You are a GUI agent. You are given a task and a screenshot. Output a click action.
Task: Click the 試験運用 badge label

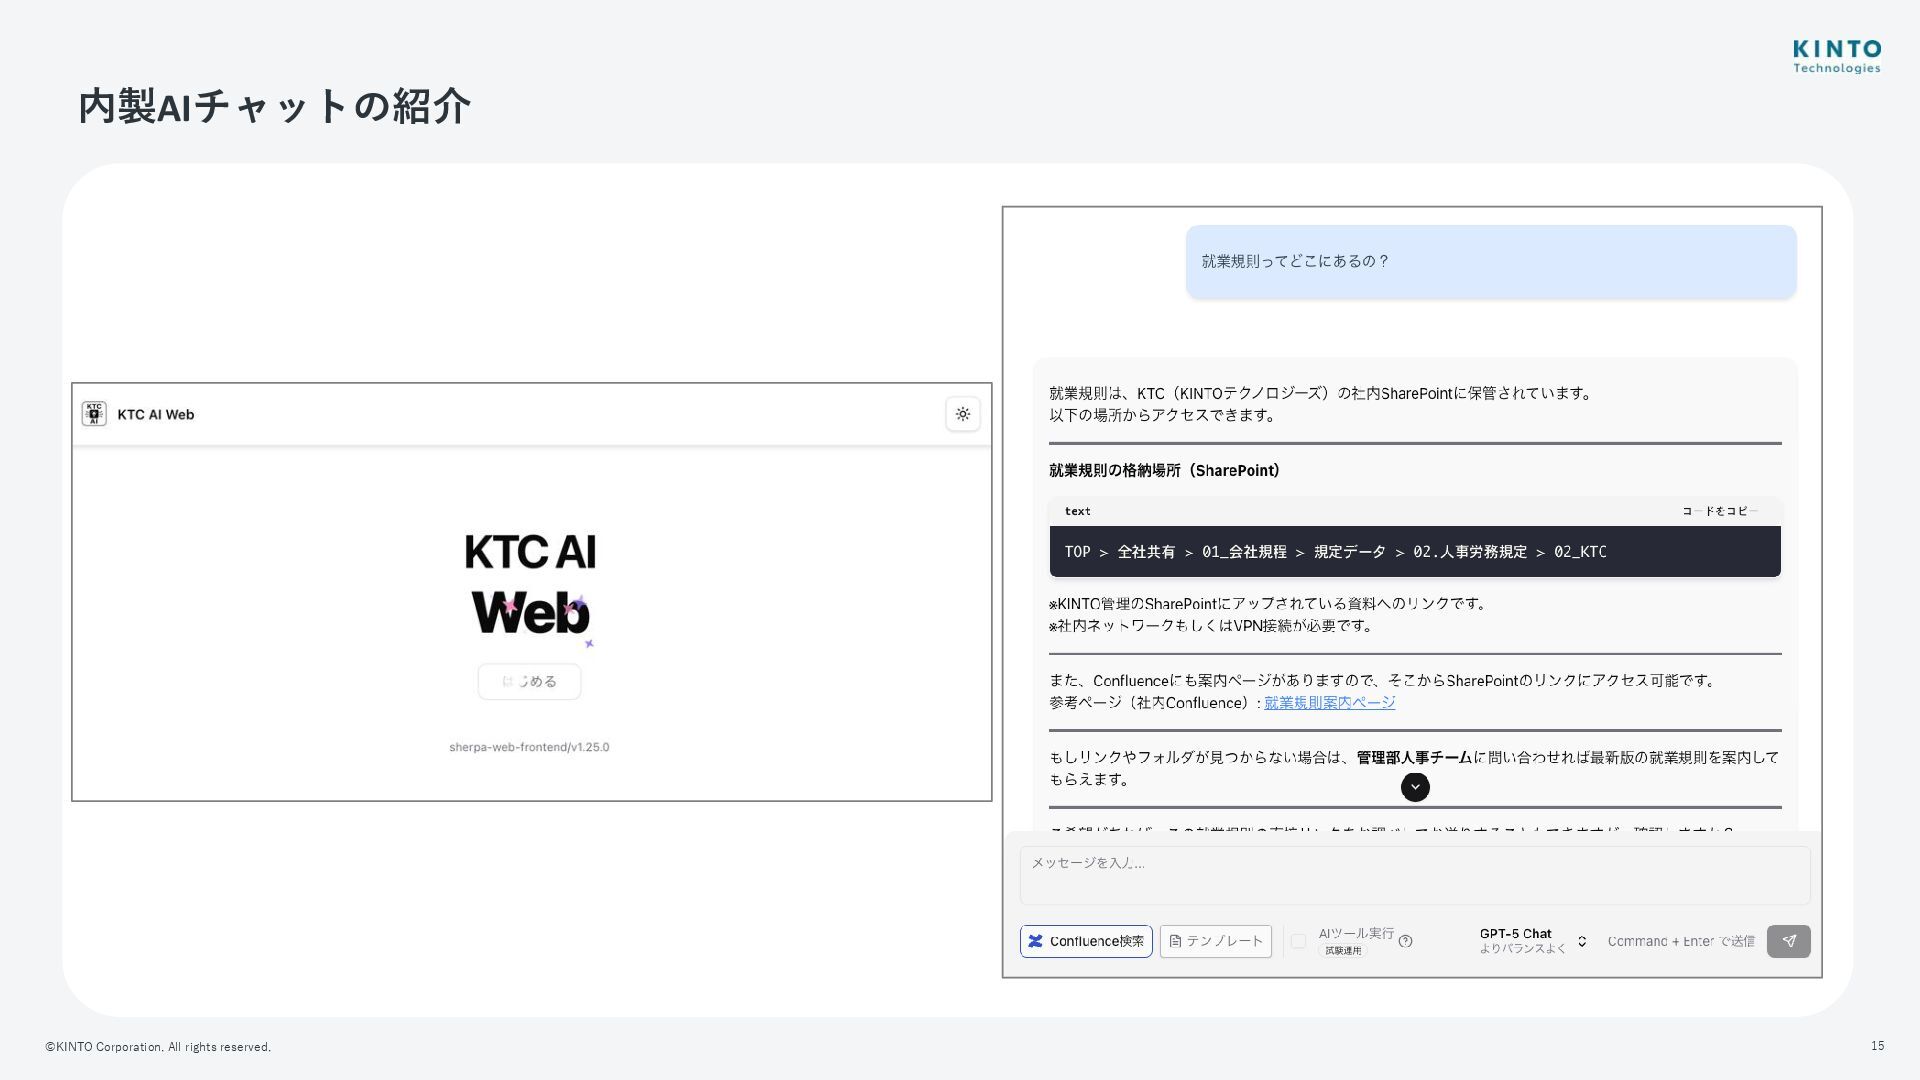[1343, 951]
